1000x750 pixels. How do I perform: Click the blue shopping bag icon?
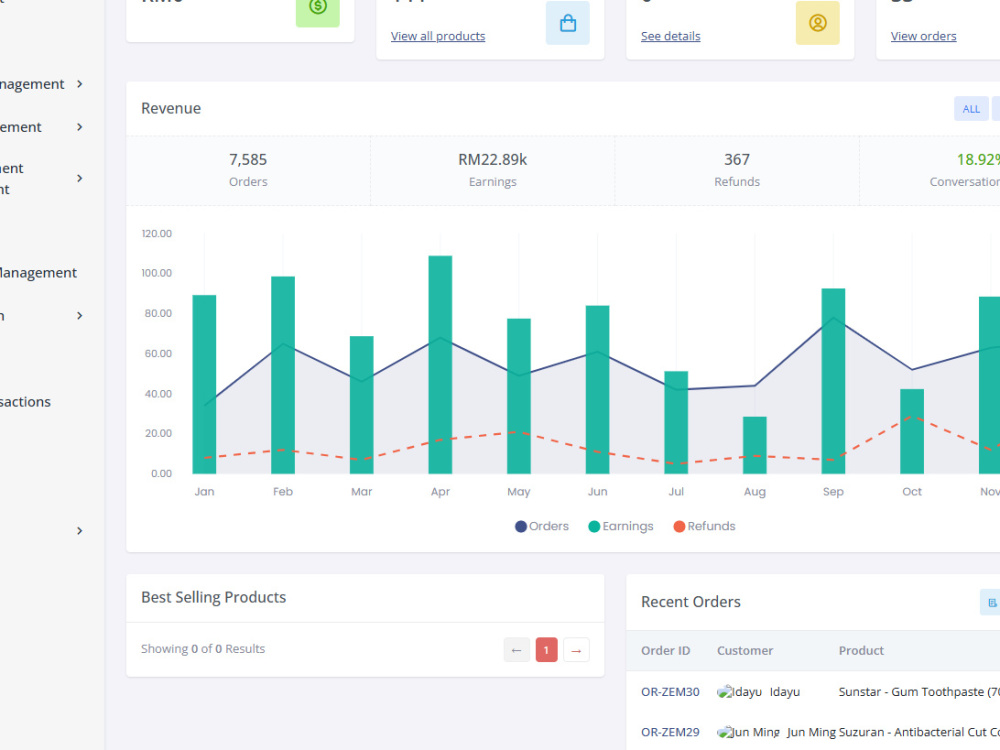[x=568, y=24]
